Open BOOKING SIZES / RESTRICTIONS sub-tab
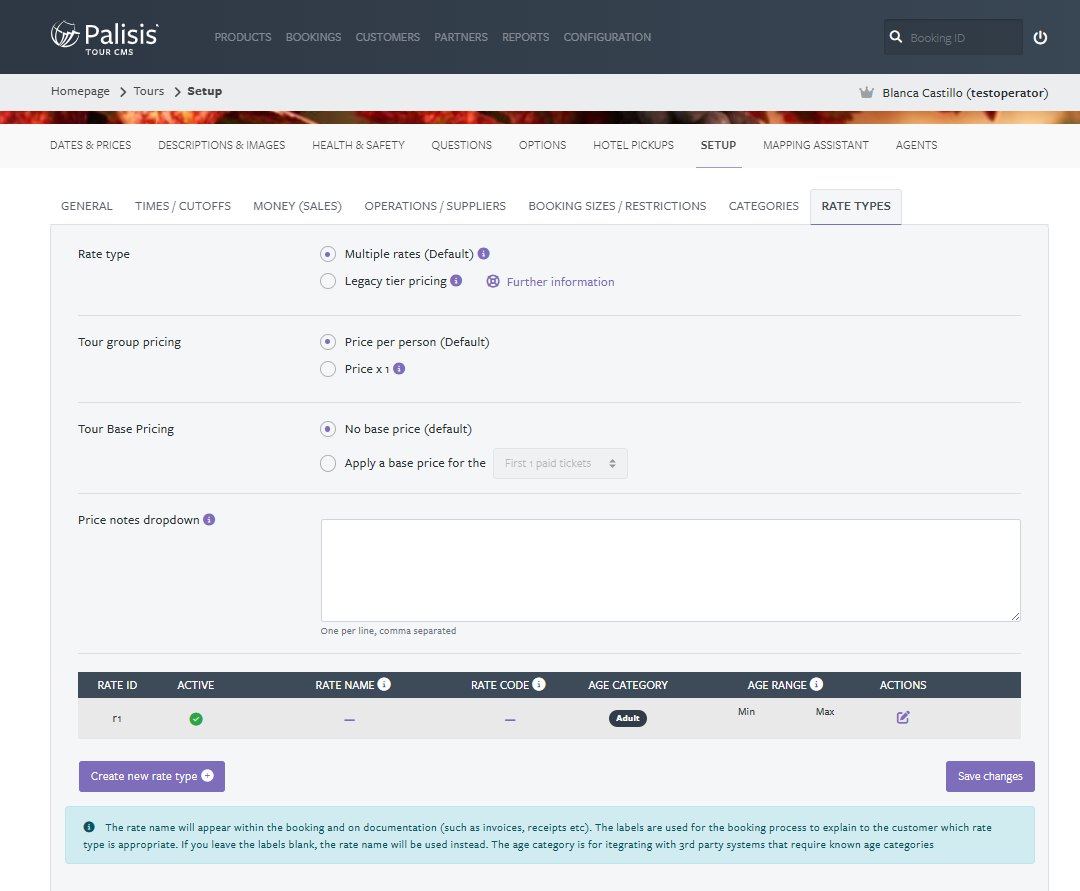Image resolution: width=1080 pixels, height=891 pixels. click(x=617, y=206)
